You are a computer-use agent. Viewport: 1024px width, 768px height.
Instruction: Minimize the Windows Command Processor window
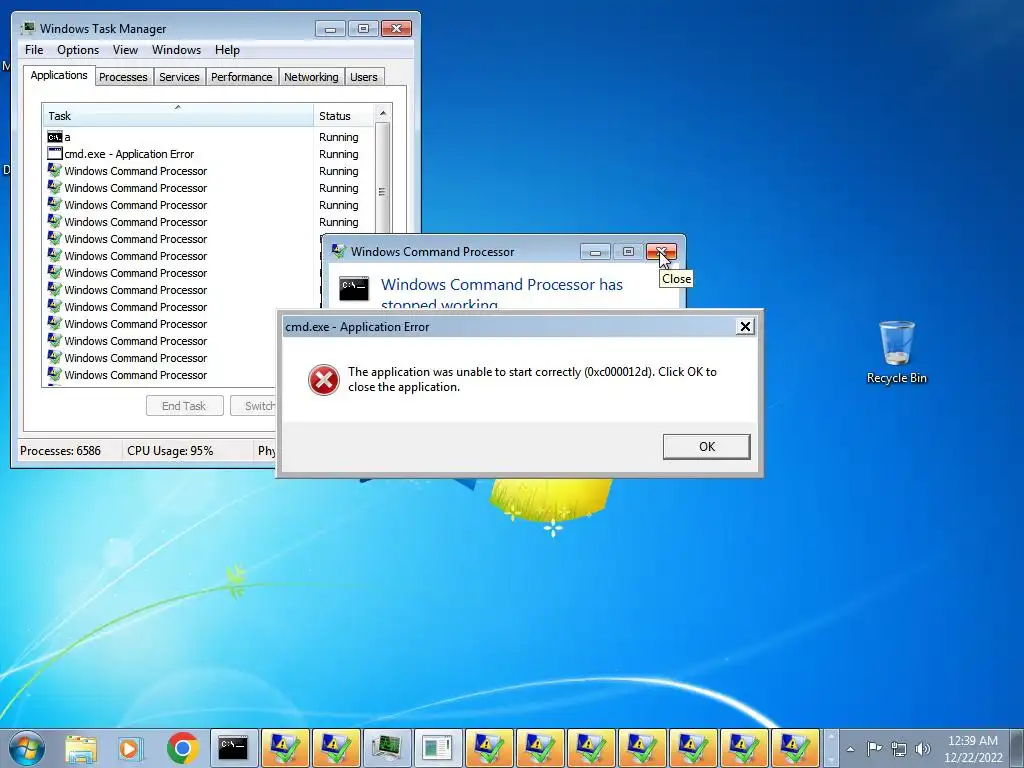point(595,251)
